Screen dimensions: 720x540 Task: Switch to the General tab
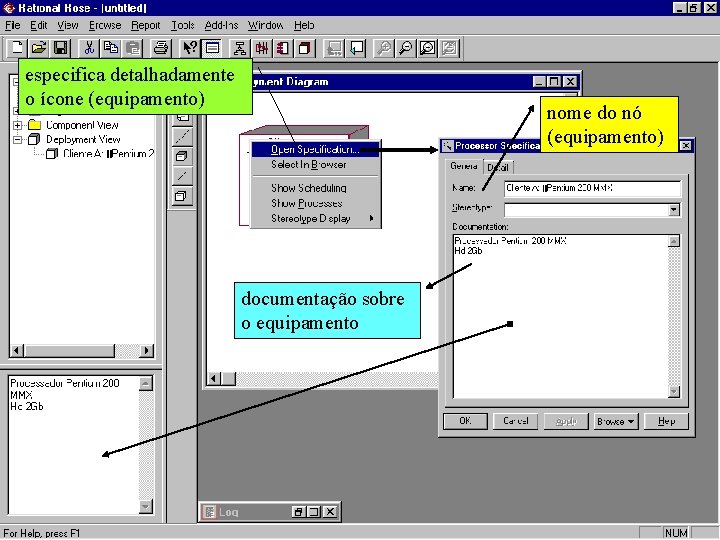pos(464,166)
